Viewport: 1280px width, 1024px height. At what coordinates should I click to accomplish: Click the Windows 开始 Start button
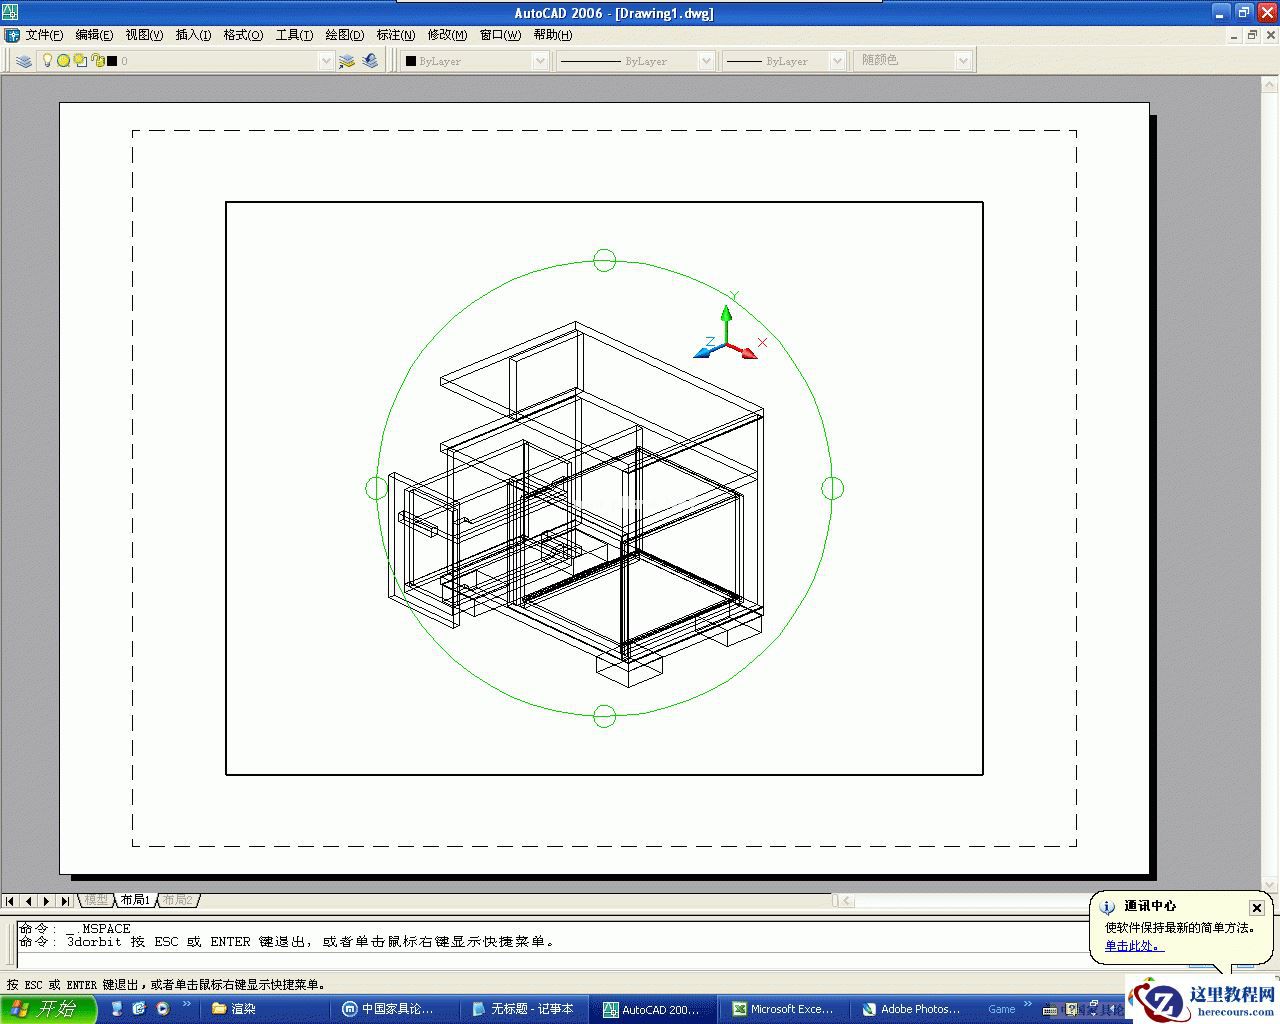48,1009
